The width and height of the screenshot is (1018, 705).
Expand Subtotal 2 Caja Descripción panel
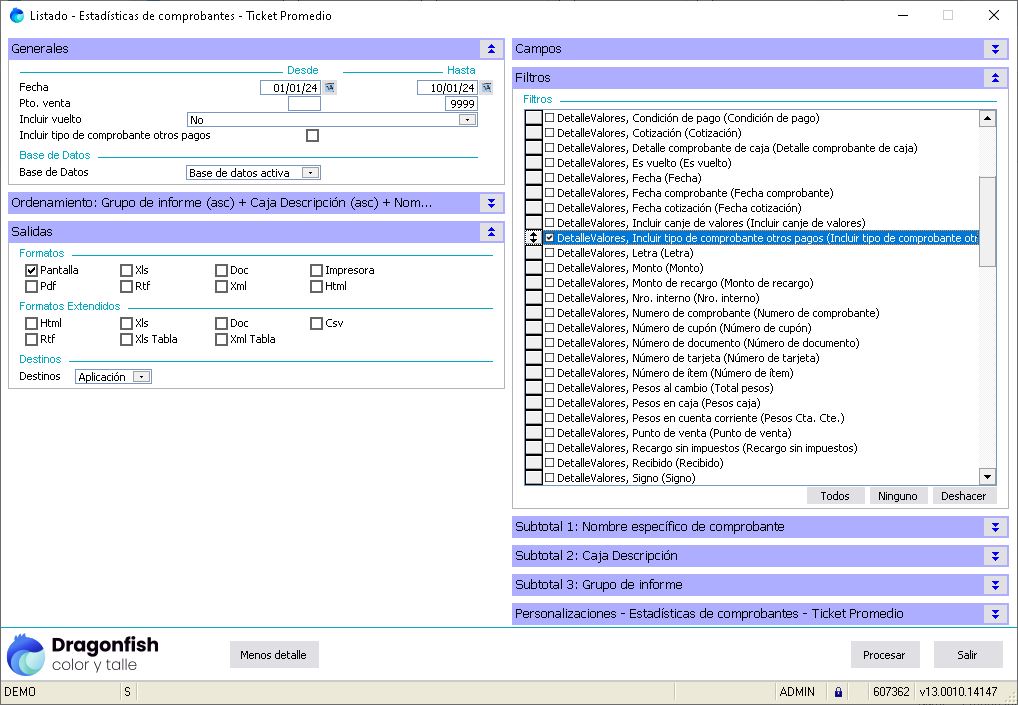[x=995, y=556]
